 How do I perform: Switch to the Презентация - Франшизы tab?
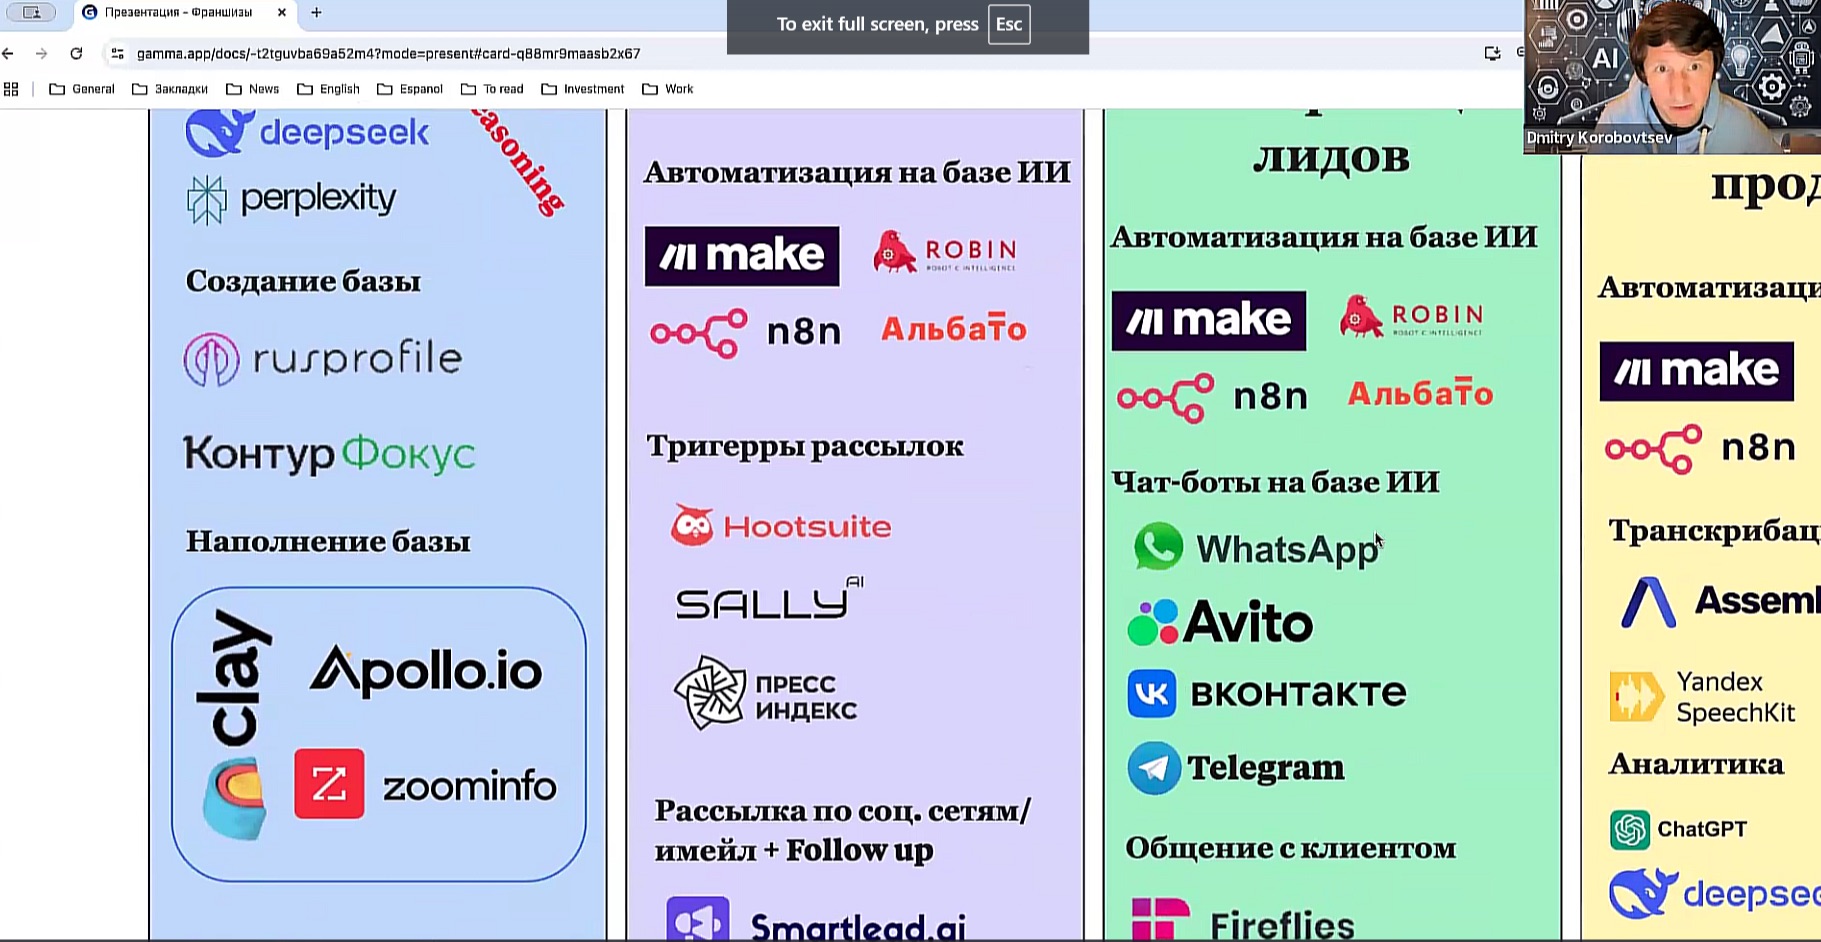pos(184,13)
